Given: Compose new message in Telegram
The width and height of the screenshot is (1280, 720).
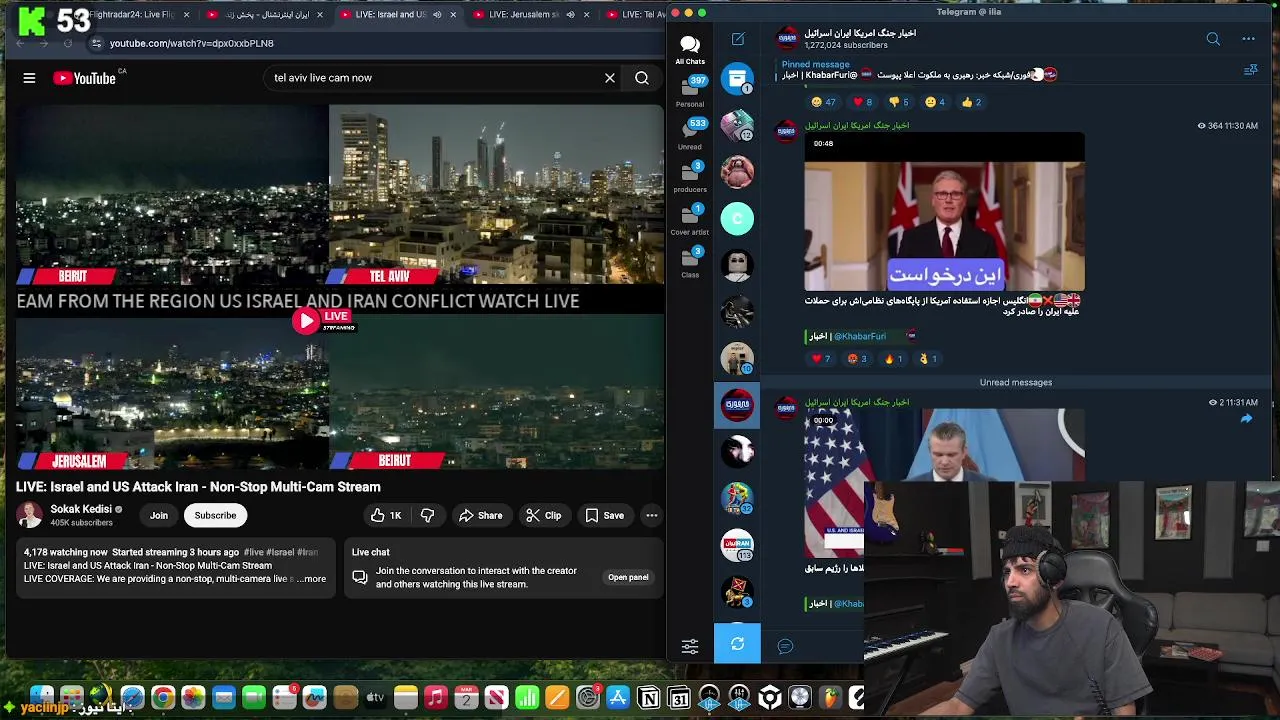Looking at the screenshot, I should [x=738, y=39].
